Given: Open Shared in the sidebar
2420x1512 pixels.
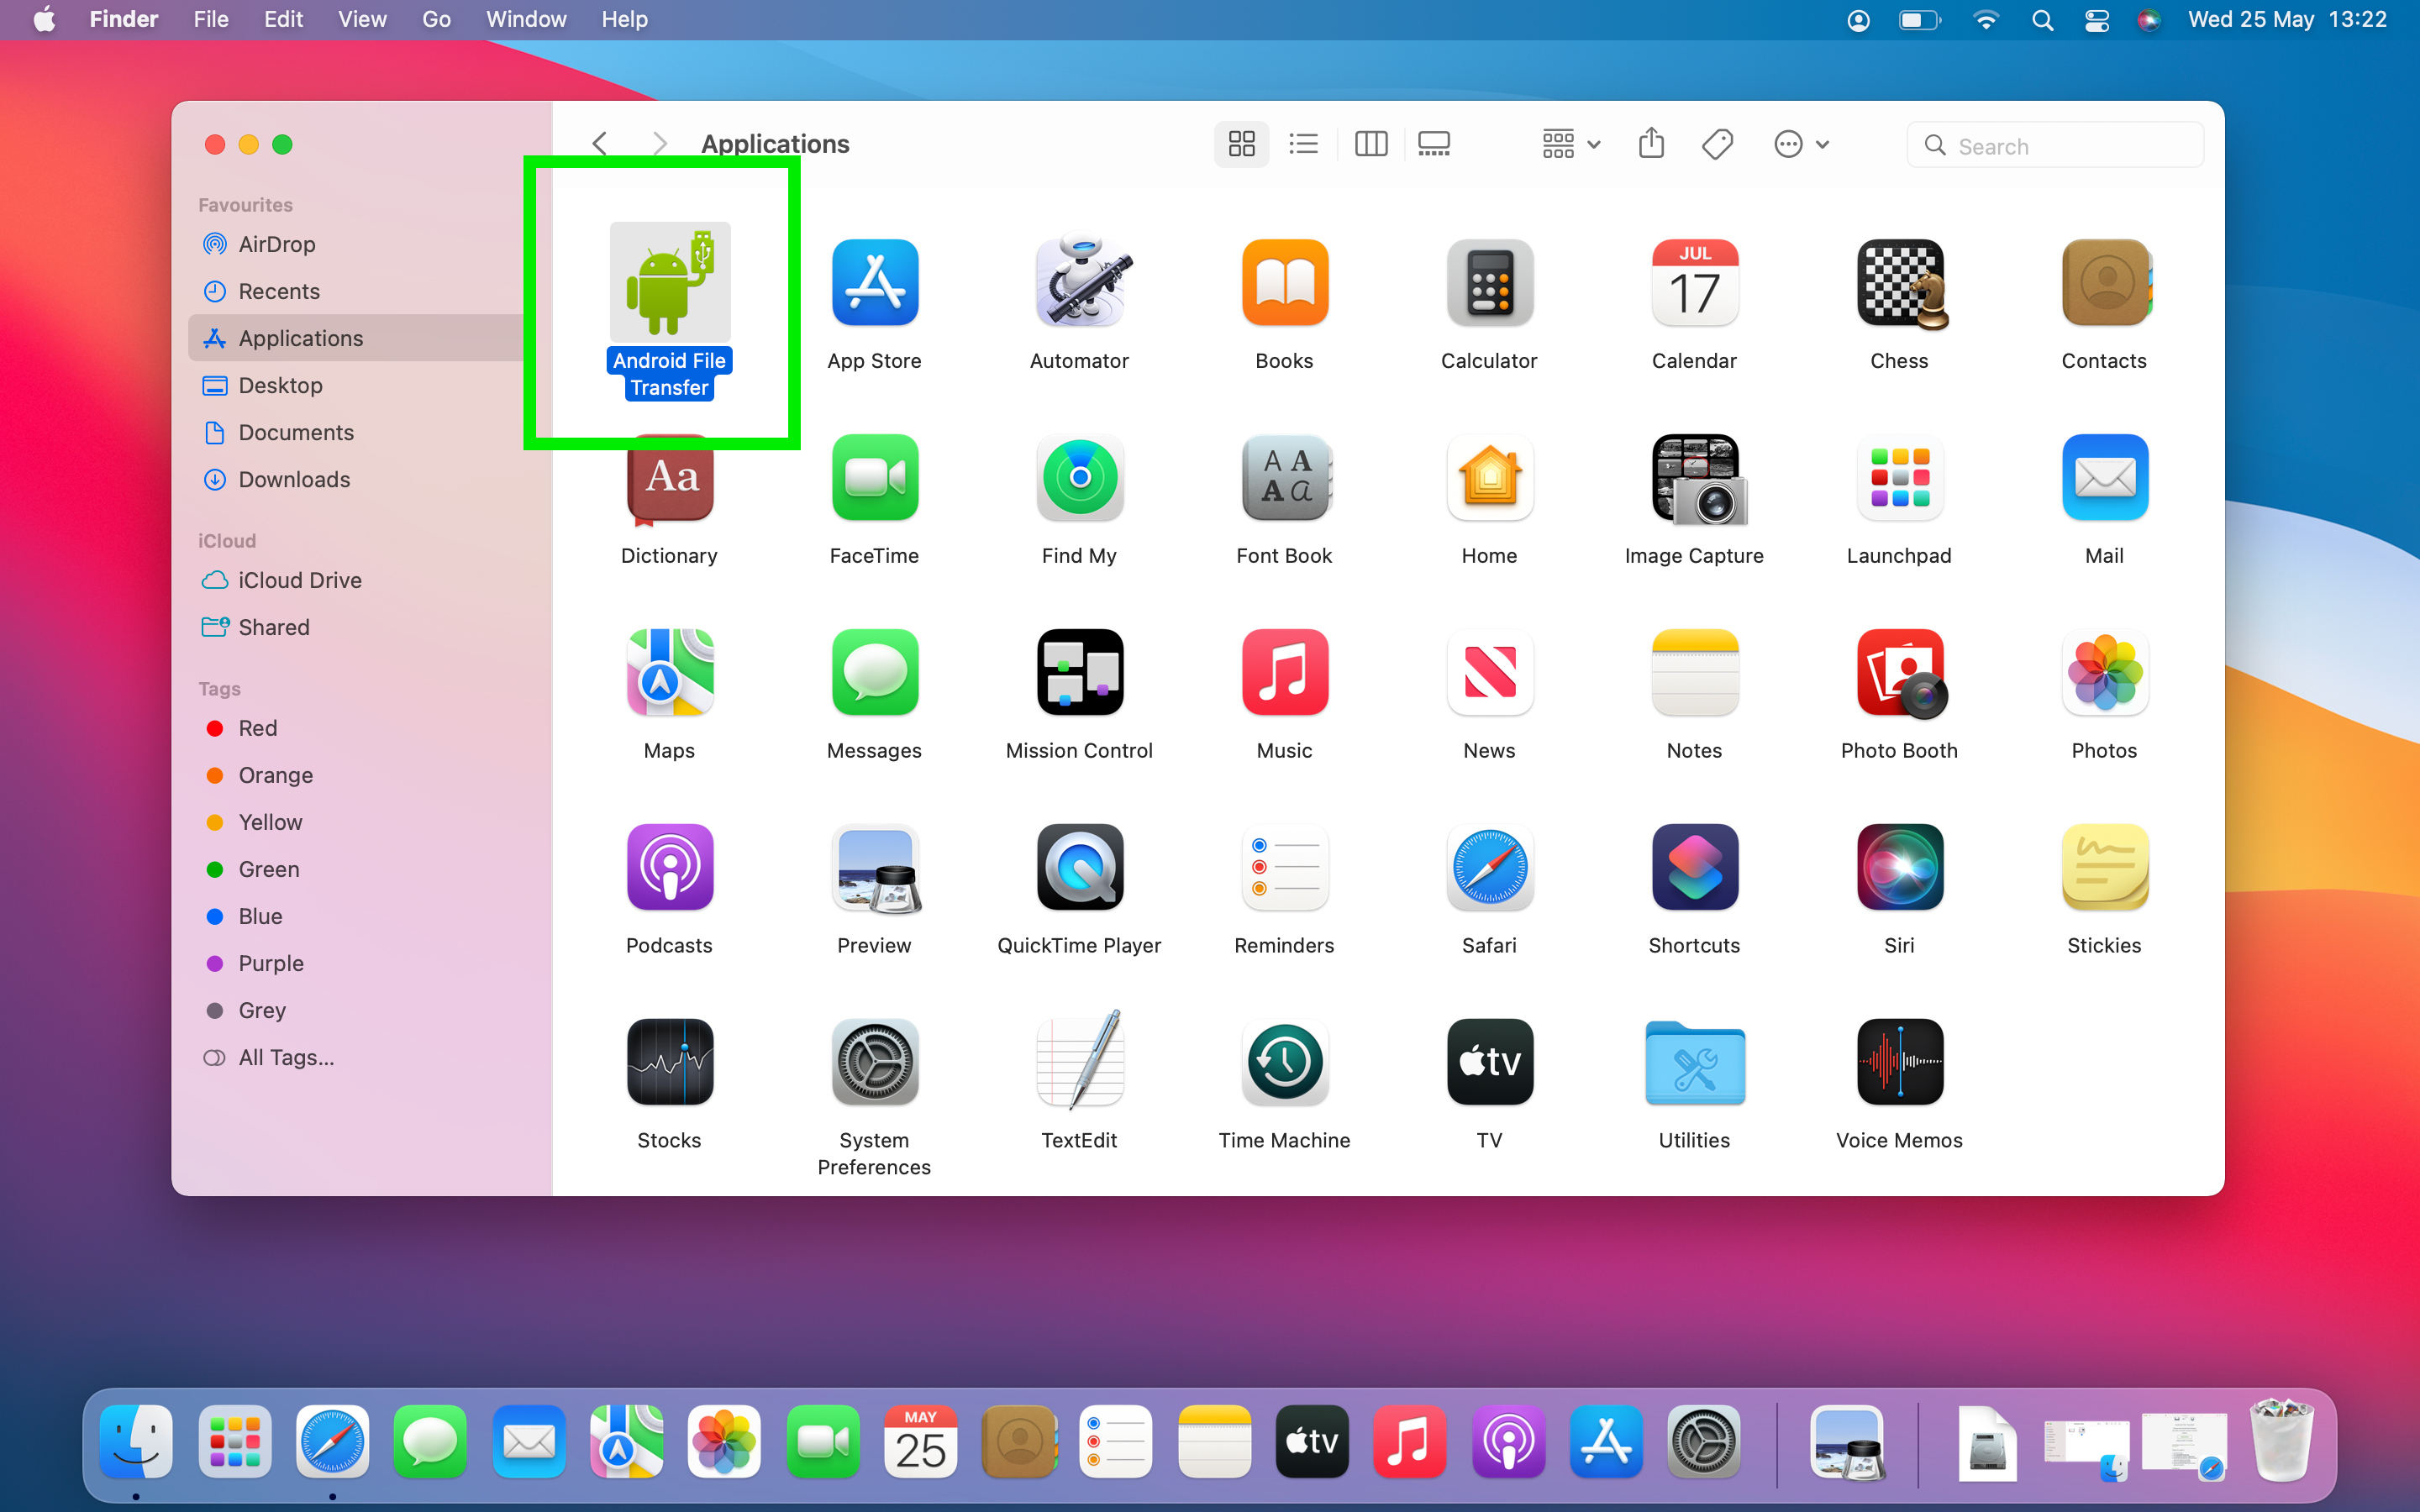Looking at the screenshot, I should (x=357, y=627).
